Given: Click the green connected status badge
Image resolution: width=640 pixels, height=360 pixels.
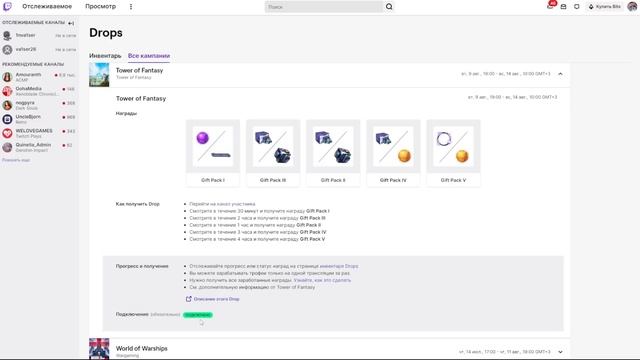Looking at the screenshot, I should tap(198, 315).
